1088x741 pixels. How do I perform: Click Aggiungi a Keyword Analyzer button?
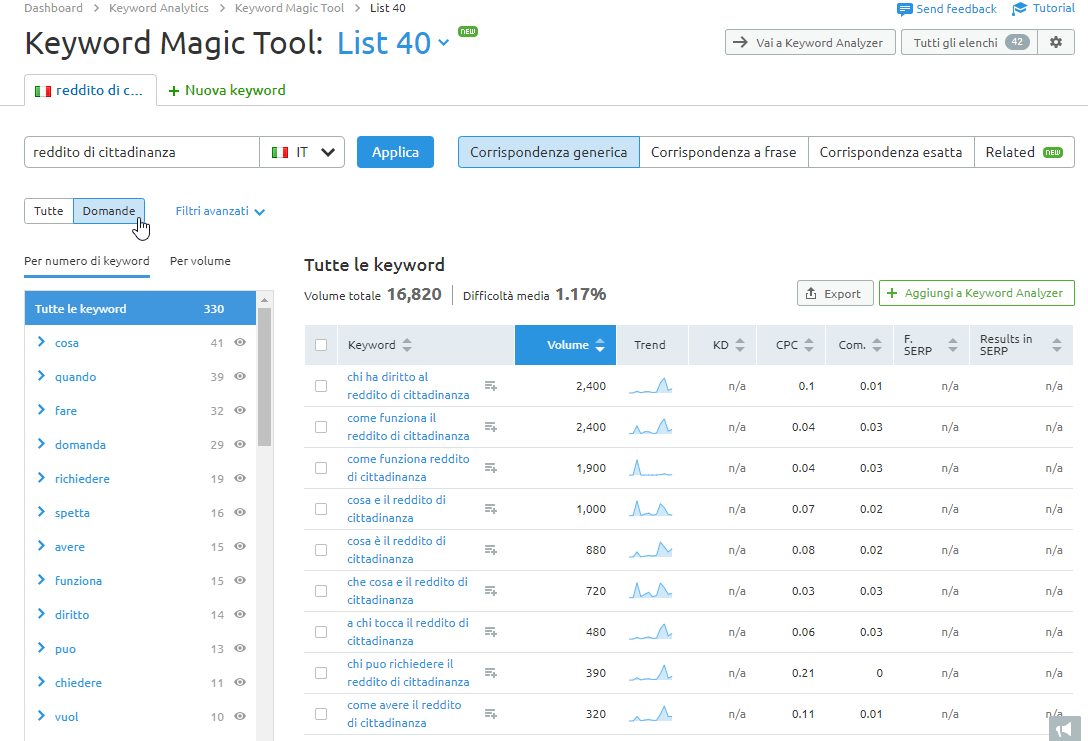click(976, 293)
